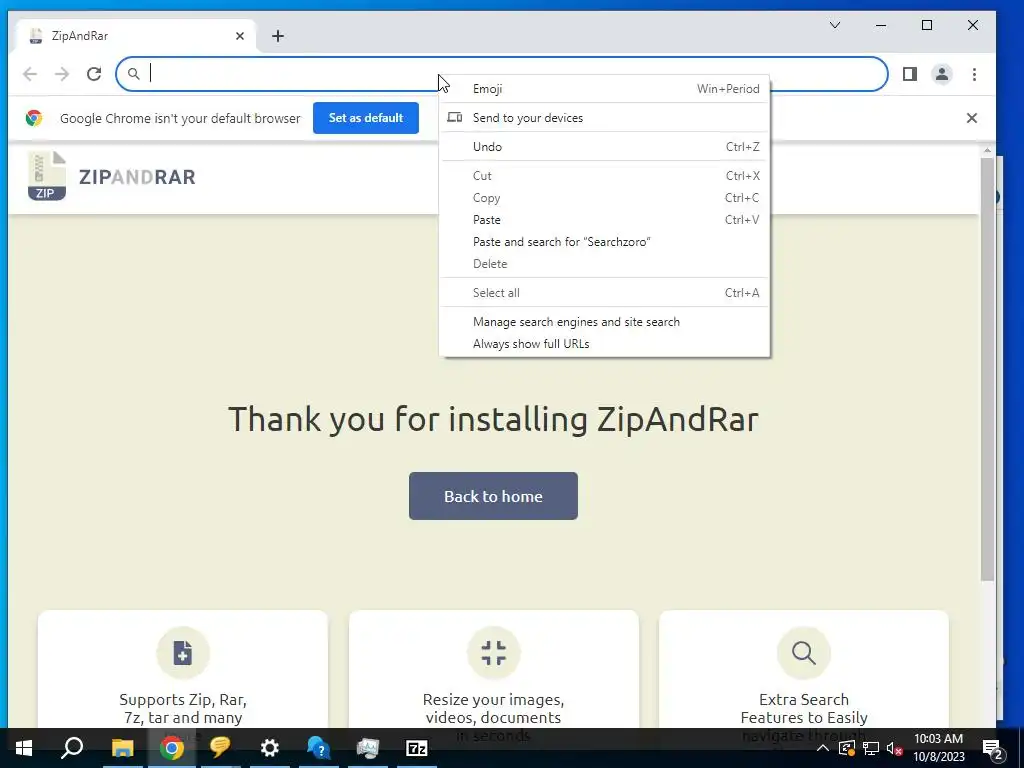The width and height of the screenshot is (1024, 768).
Task: Click the Extra Search Features card text
Action: [x=804, y=709]
